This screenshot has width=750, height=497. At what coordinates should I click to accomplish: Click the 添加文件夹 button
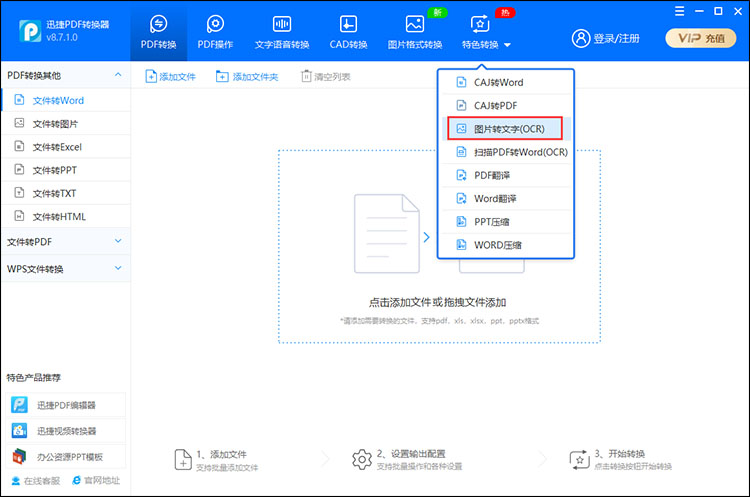coord(247,77)
